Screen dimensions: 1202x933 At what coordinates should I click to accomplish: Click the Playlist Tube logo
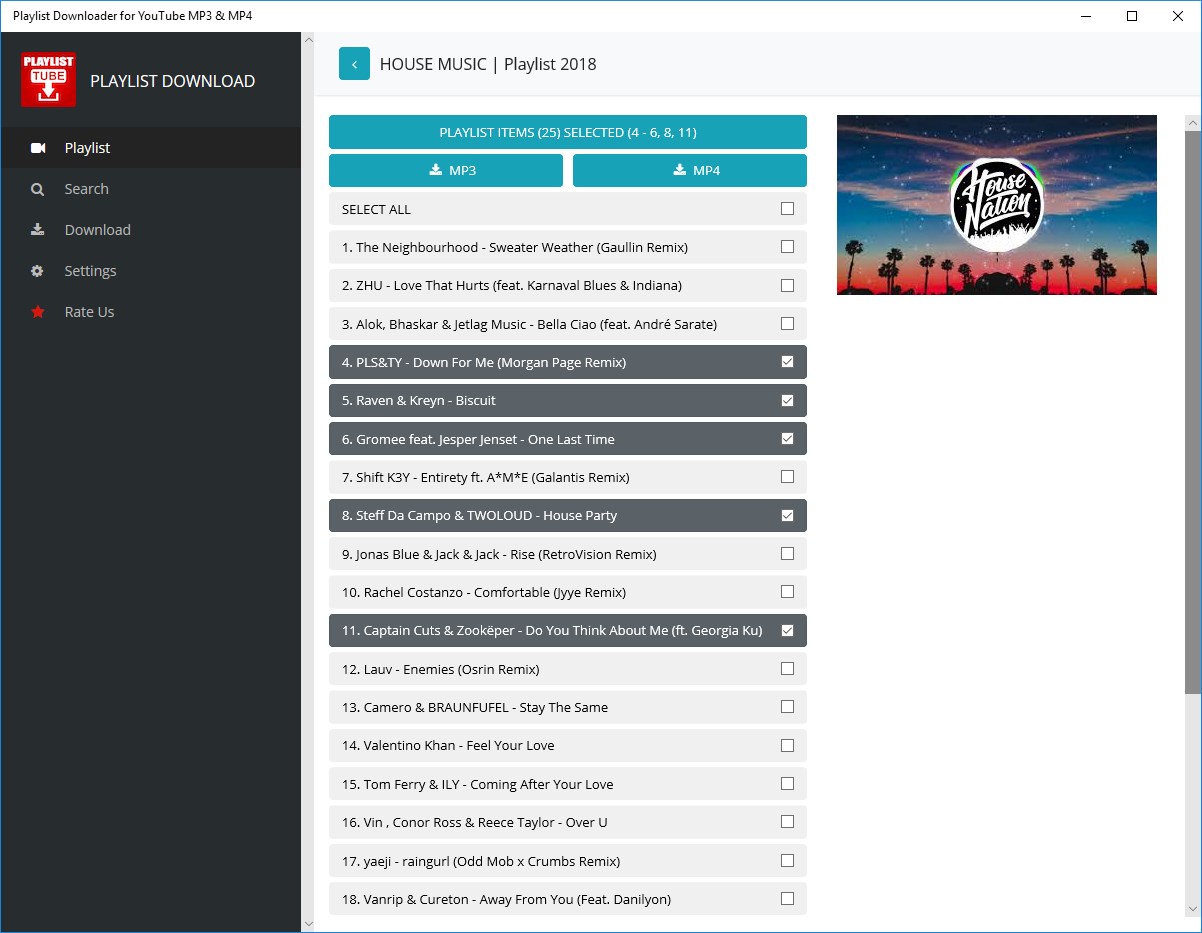(48, 80)
